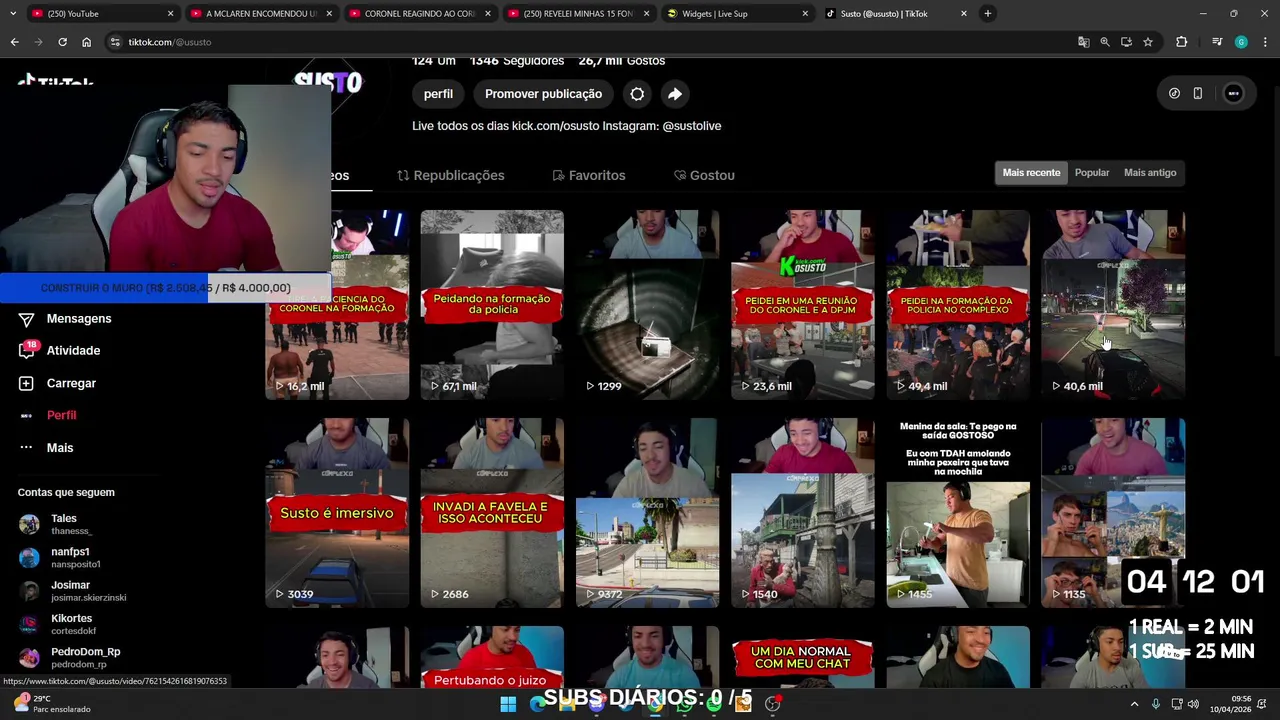Focus the address bar showing tiktok.com/@ususto
Image resolution: width=1280 pixels, height=720 pixels.
590,42
